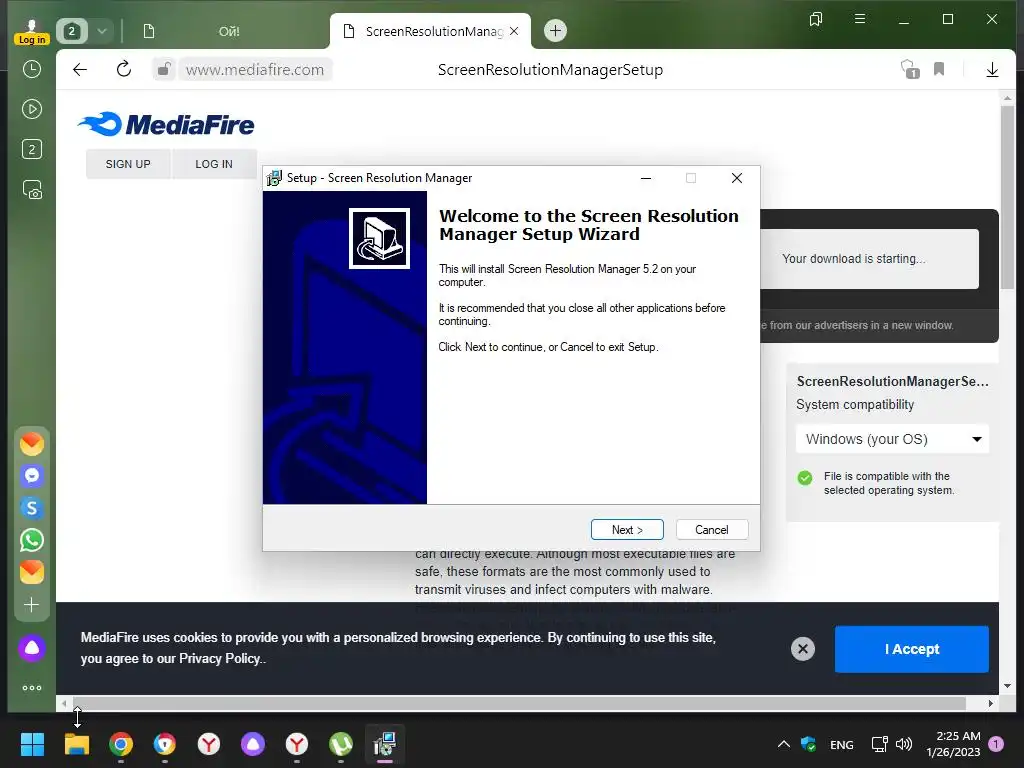Click the page vertical scrollbar thumb
Viewport: 1024px width, 768px height.
click(1008, 196)
